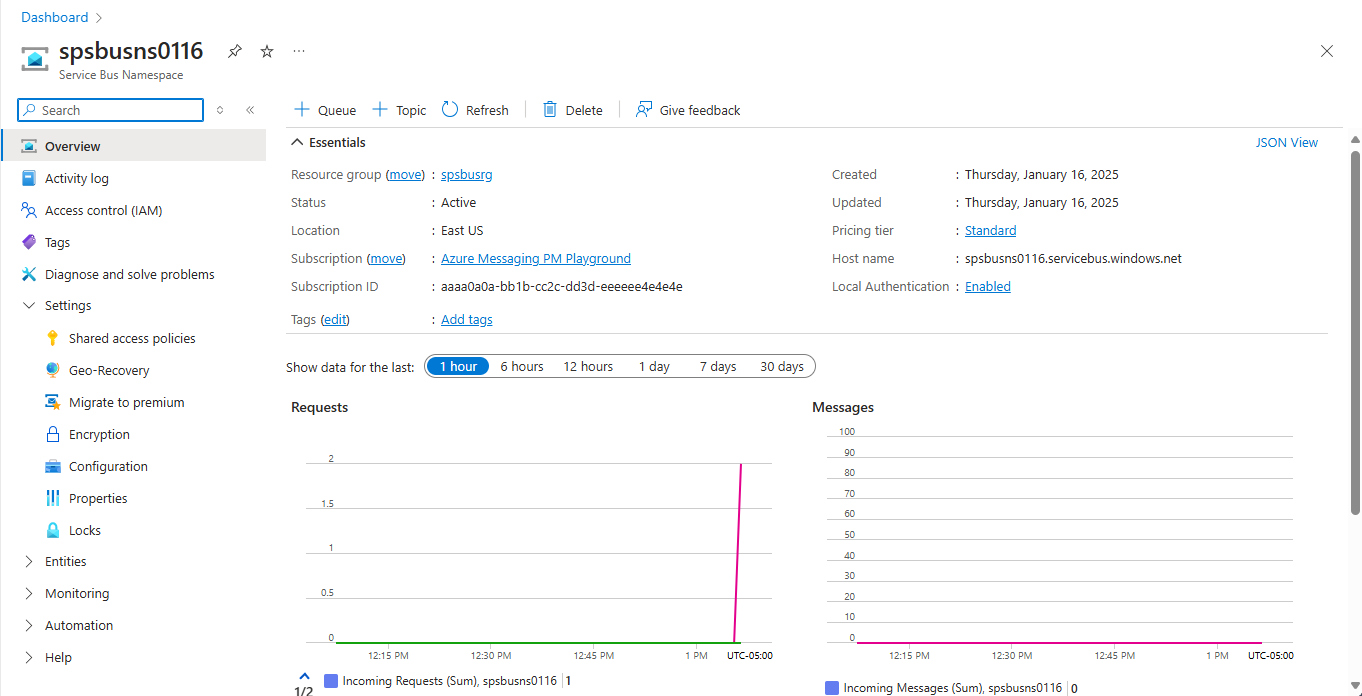Expand the Monitoring section
This screenshot has width=1362, height=696.
coord(76,593)
